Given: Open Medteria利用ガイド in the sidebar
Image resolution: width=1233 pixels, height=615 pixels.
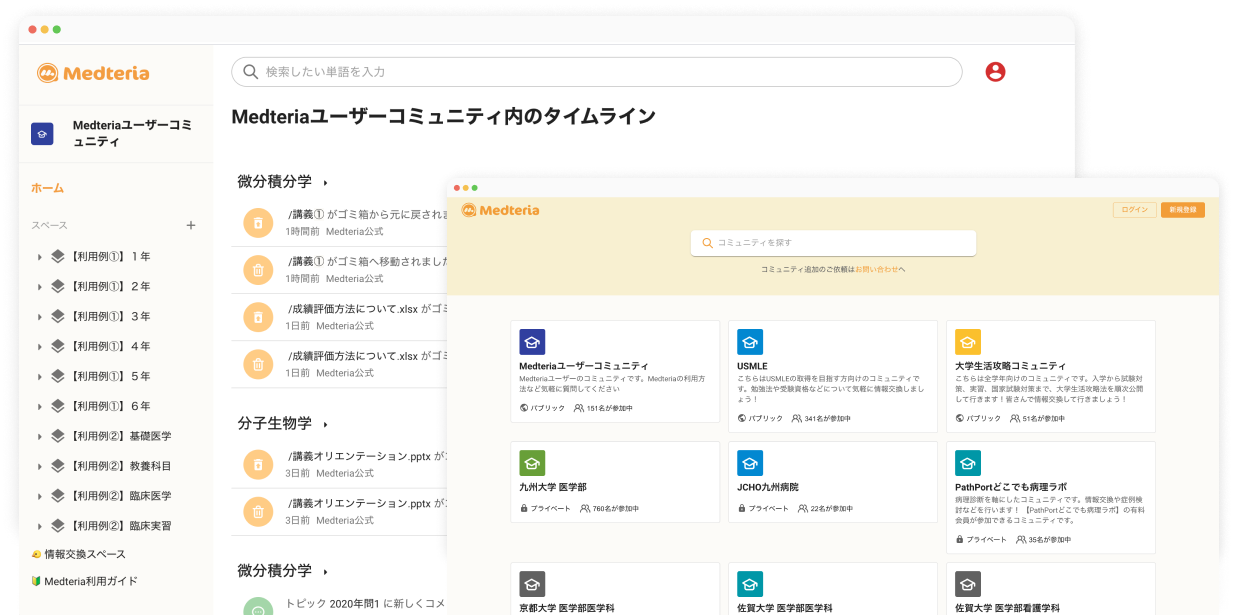Looking at the screenshot, I should (x=85, y=581).
